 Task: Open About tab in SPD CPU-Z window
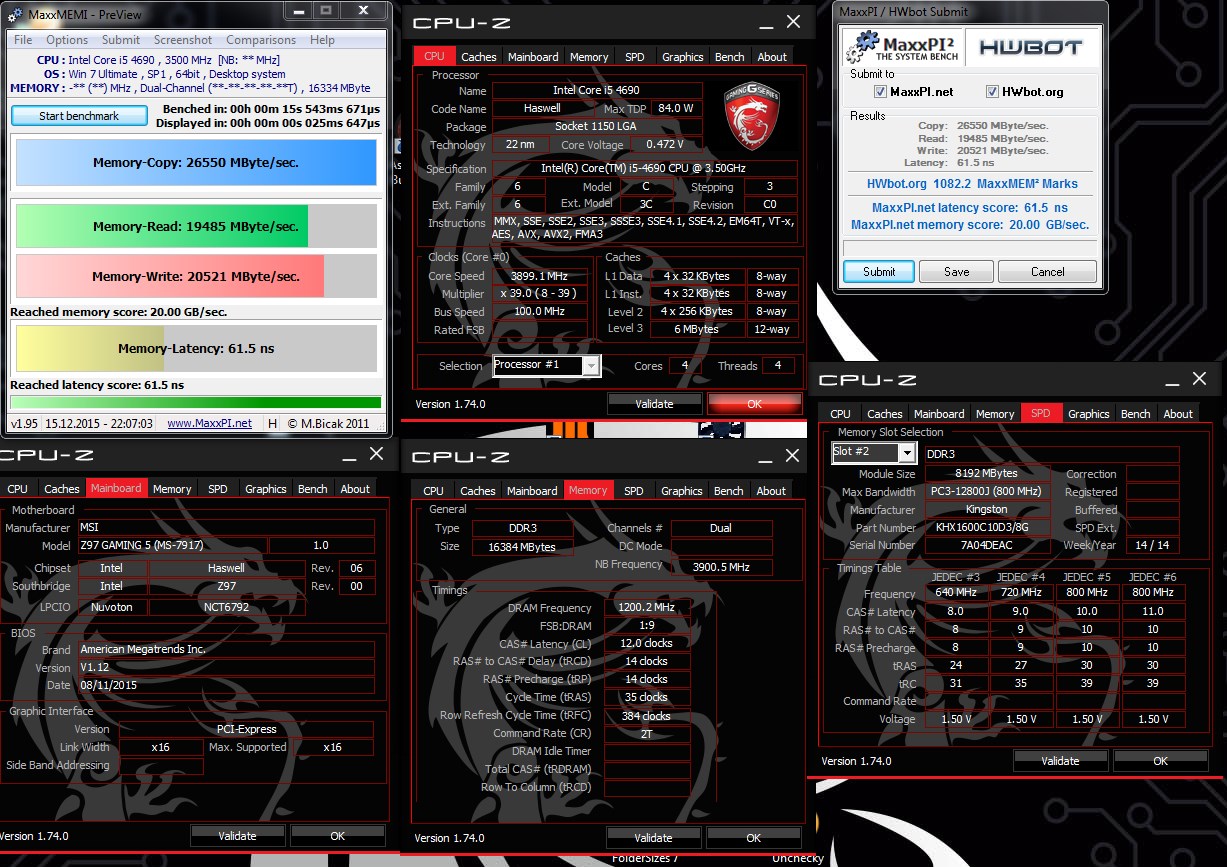pos(1178,414)
